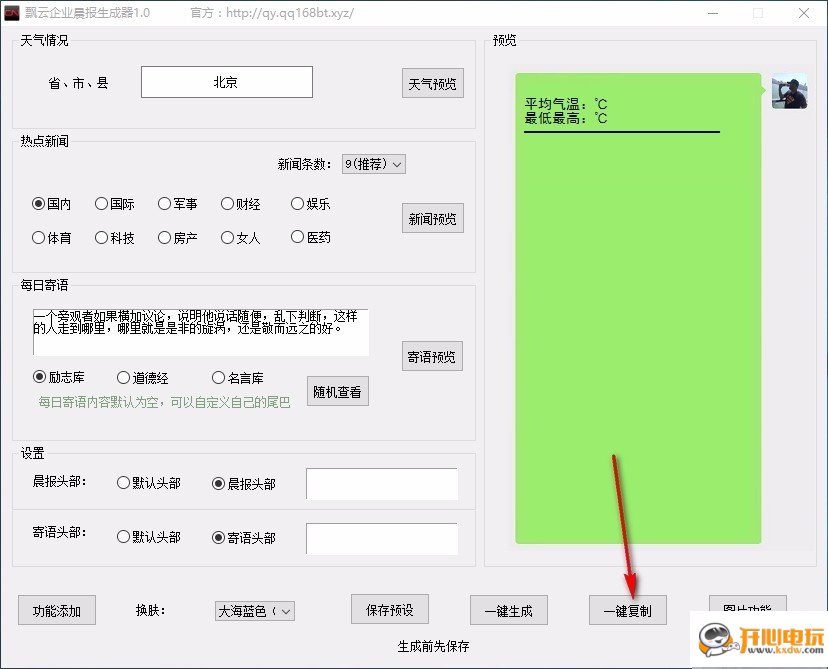Click the 寄语预览 button
This screenshot has width=828, height=669.
click(432, 356)
